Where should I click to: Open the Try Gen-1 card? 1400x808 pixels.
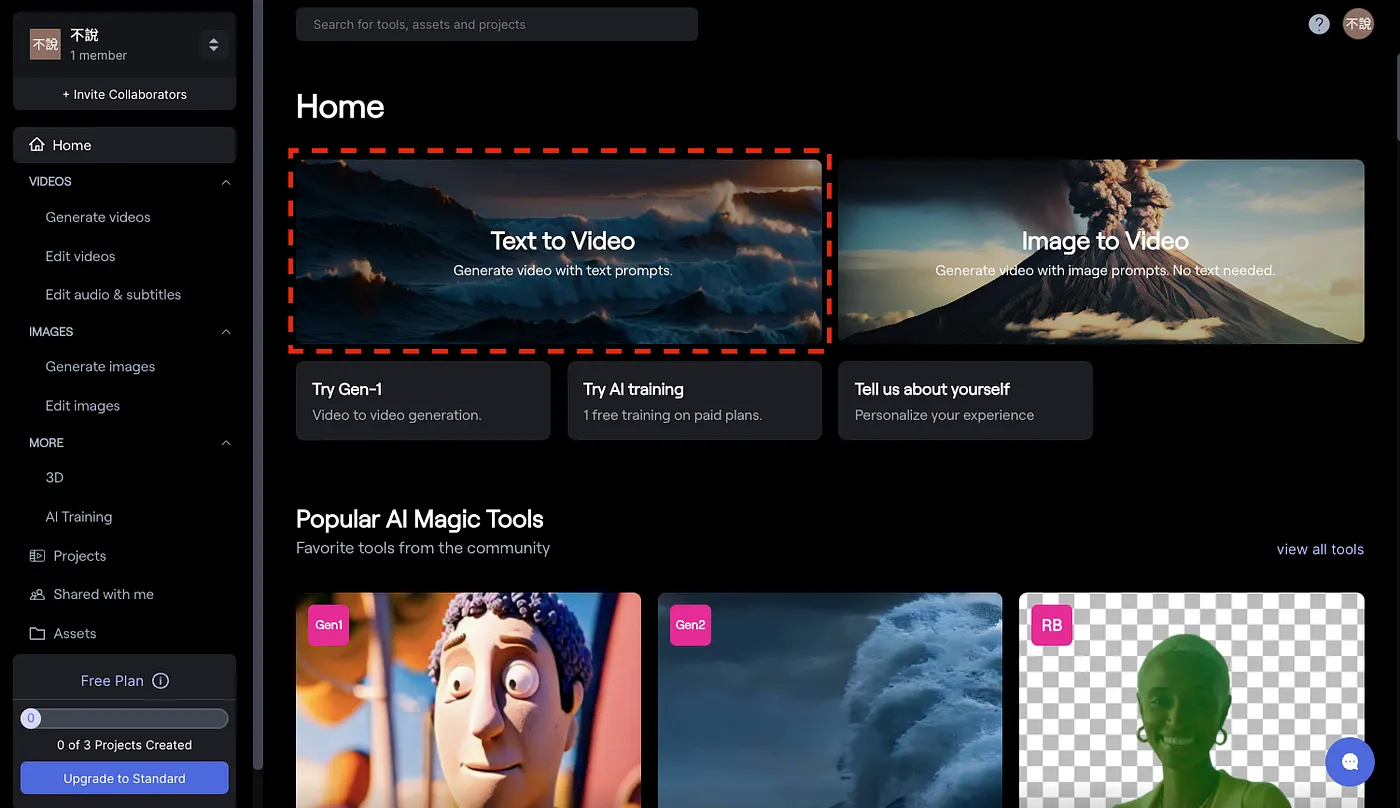point(423,401)
